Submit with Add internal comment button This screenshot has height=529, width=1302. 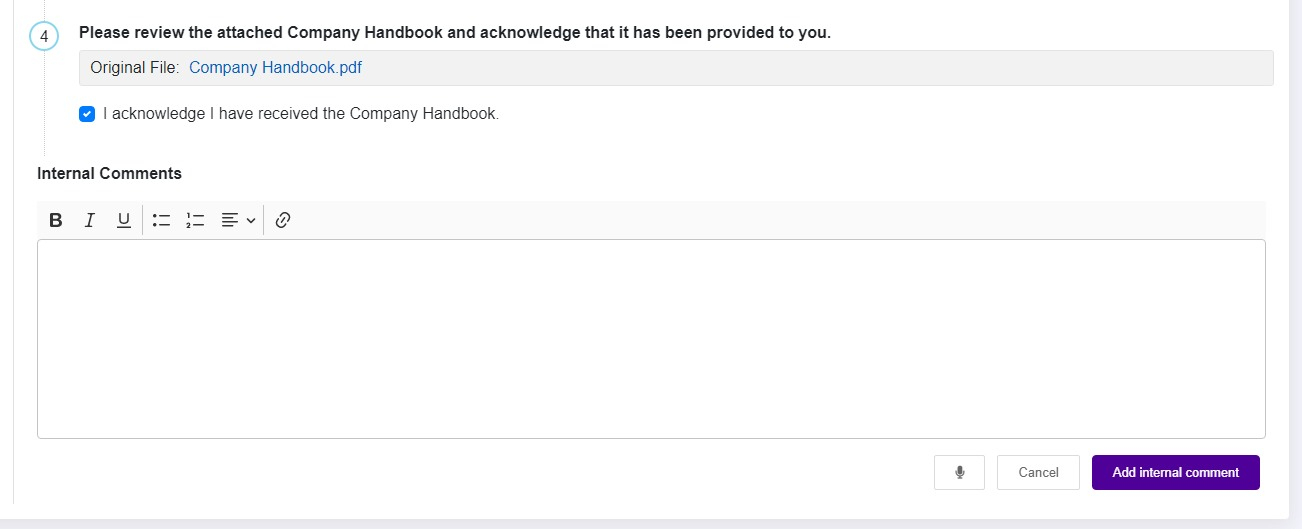[1175, 472]
